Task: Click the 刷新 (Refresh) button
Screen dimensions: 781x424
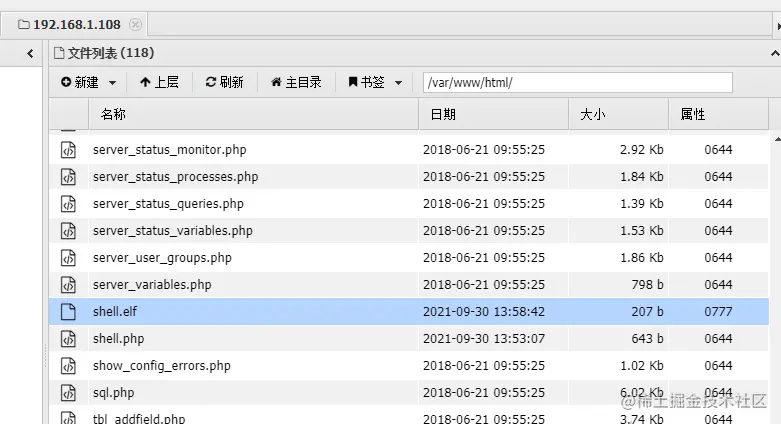Action: [x=225, y=82]
